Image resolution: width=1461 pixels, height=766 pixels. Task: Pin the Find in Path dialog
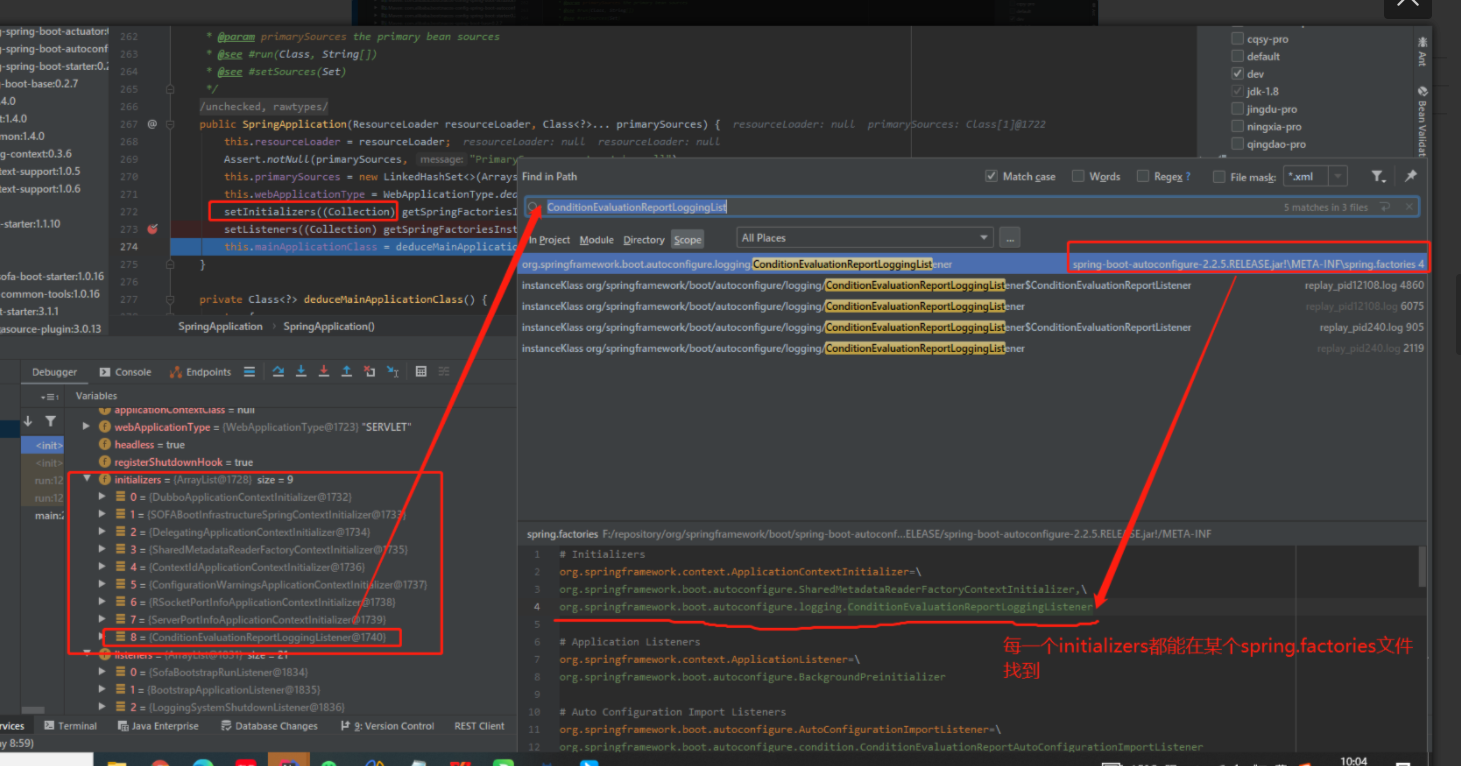point(1410,176)
